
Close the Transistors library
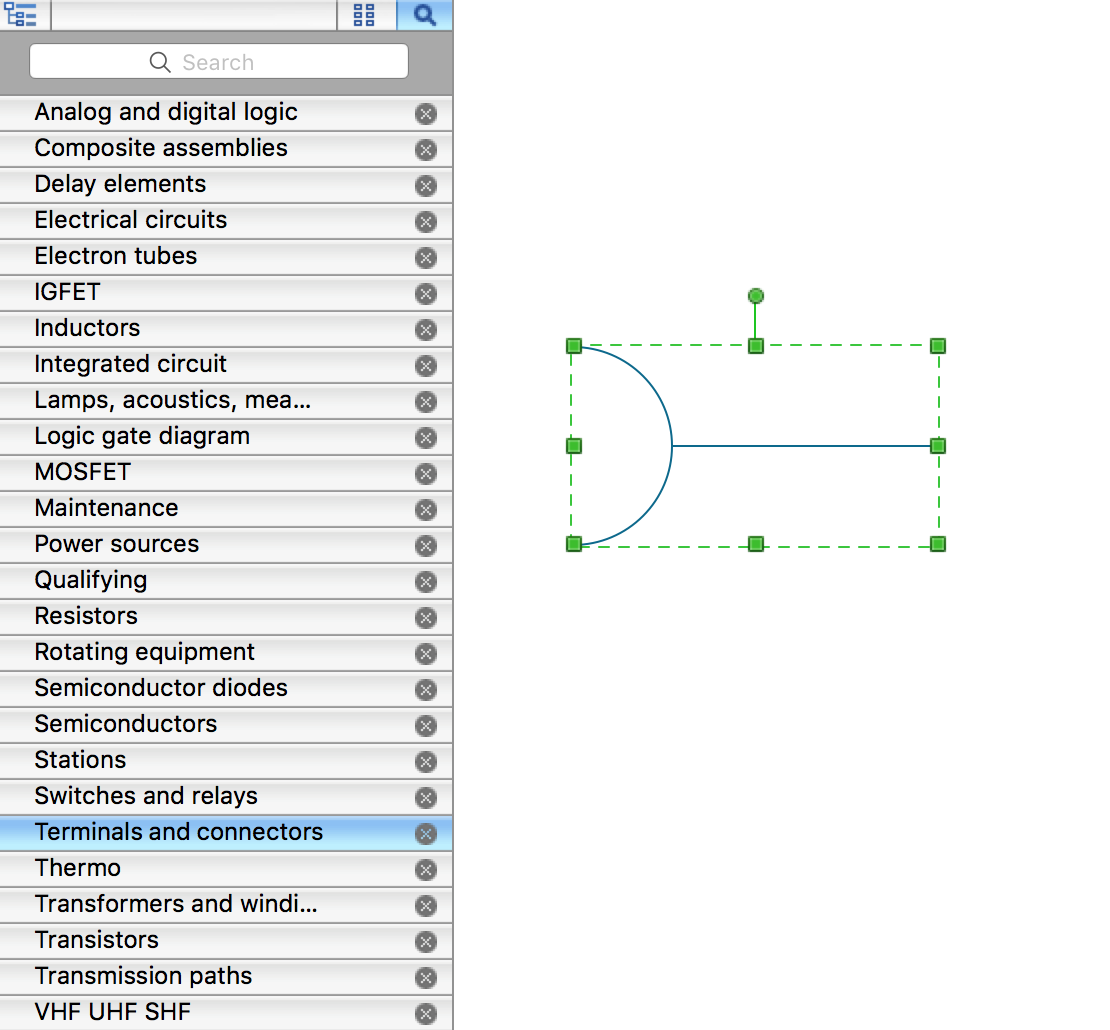(x=425, y=942)
